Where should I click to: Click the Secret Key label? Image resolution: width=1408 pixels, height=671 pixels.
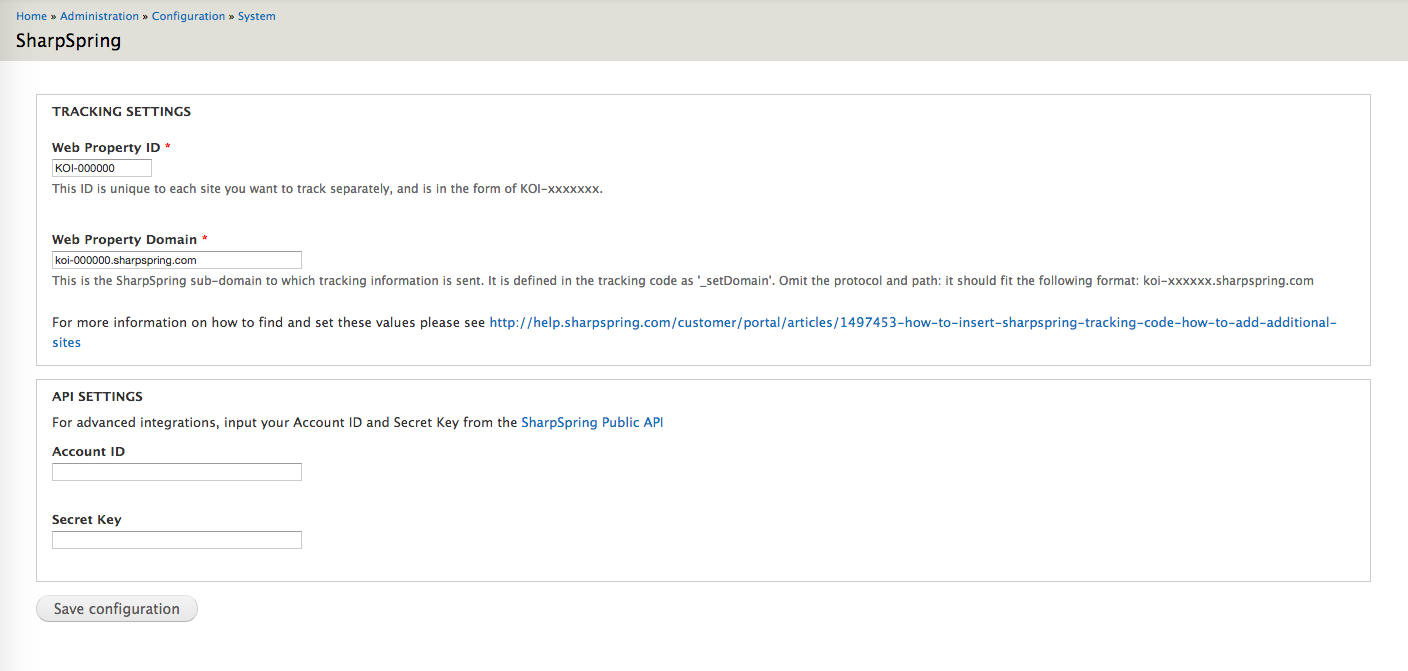point(87,519)
